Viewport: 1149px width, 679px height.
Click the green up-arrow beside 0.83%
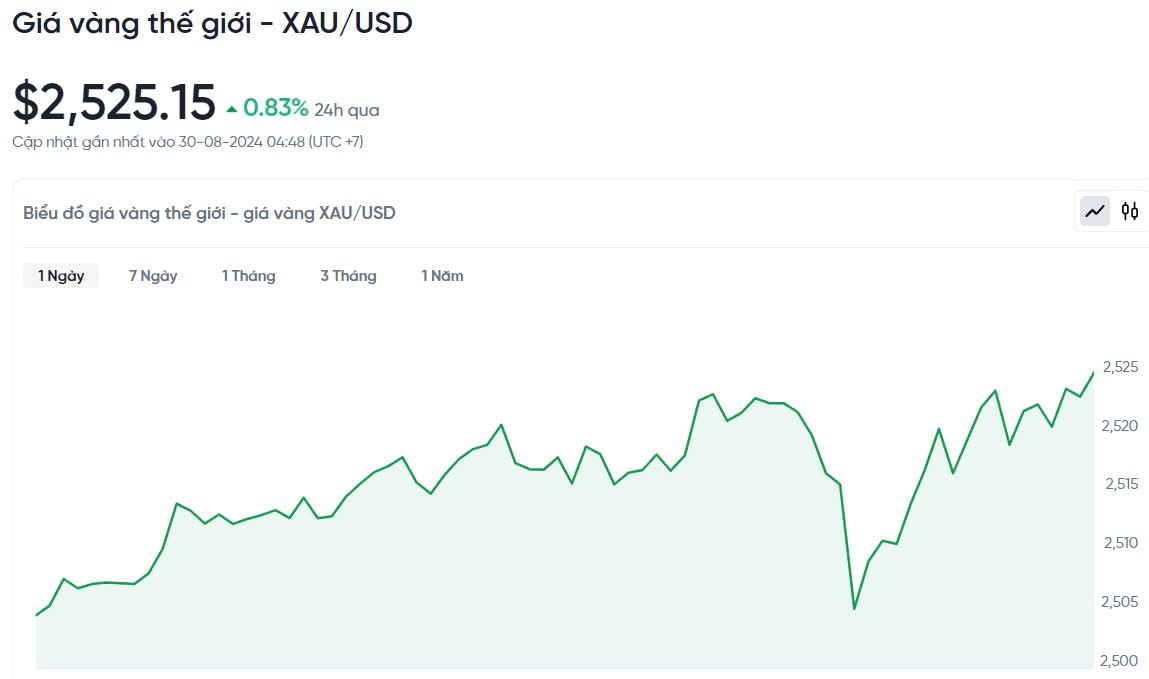pos(232,108)
